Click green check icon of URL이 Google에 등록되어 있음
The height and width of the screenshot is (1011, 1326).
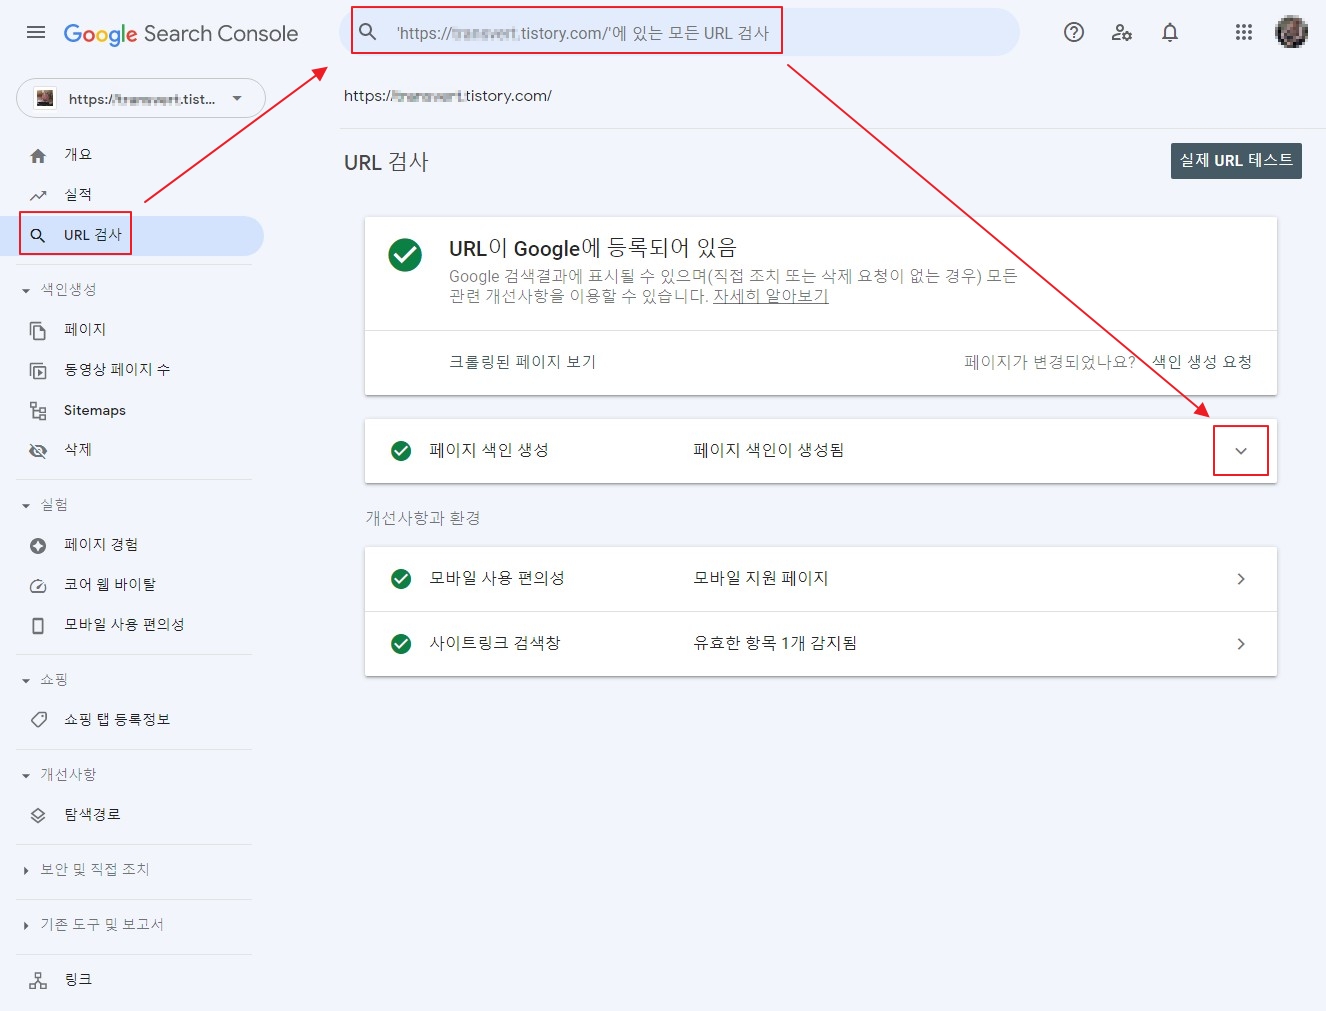coord(405,255)
